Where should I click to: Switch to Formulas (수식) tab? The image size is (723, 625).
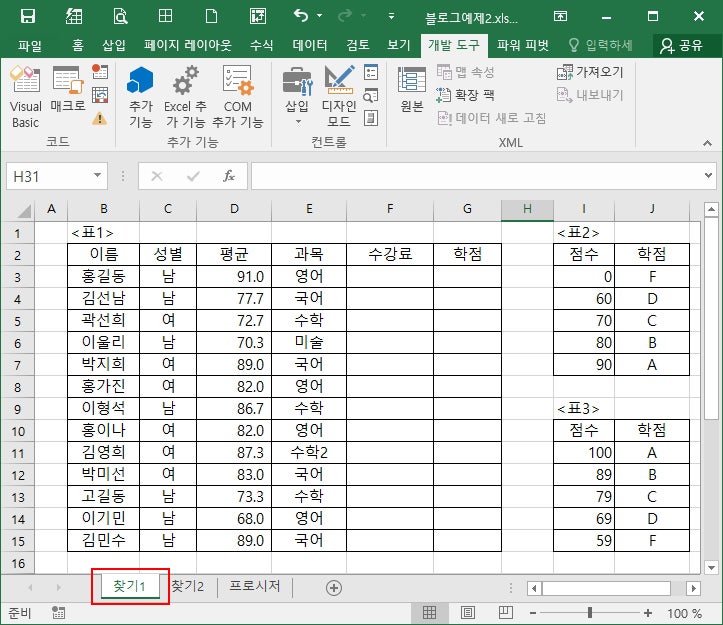pos(262,45)
